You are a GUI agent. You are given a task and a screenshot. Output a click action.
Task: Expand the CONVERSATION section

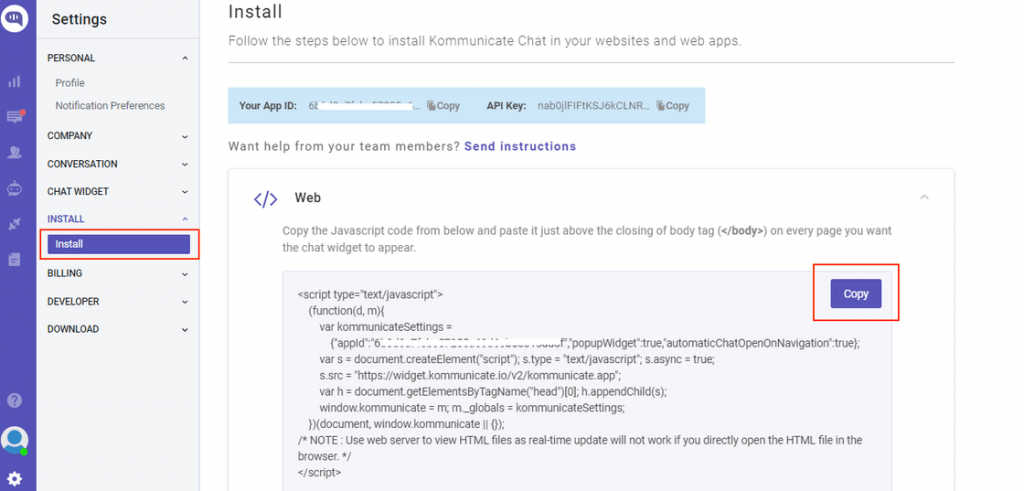click(185, 165)
